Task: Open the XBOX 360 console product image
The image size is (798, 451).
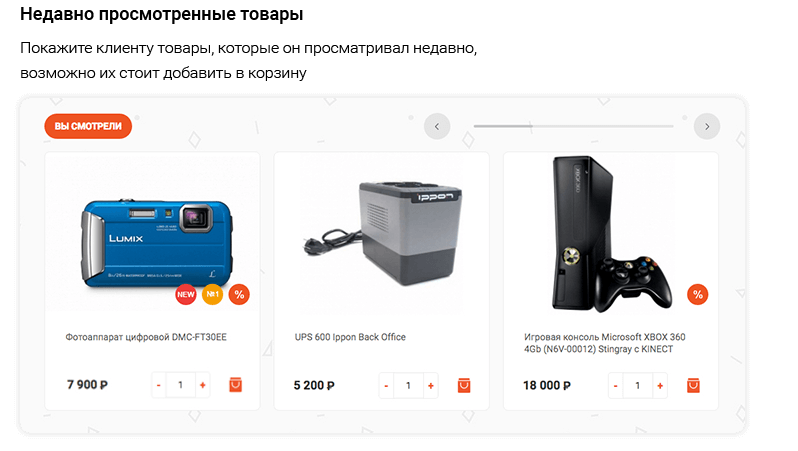Action: tap(611, 233)
